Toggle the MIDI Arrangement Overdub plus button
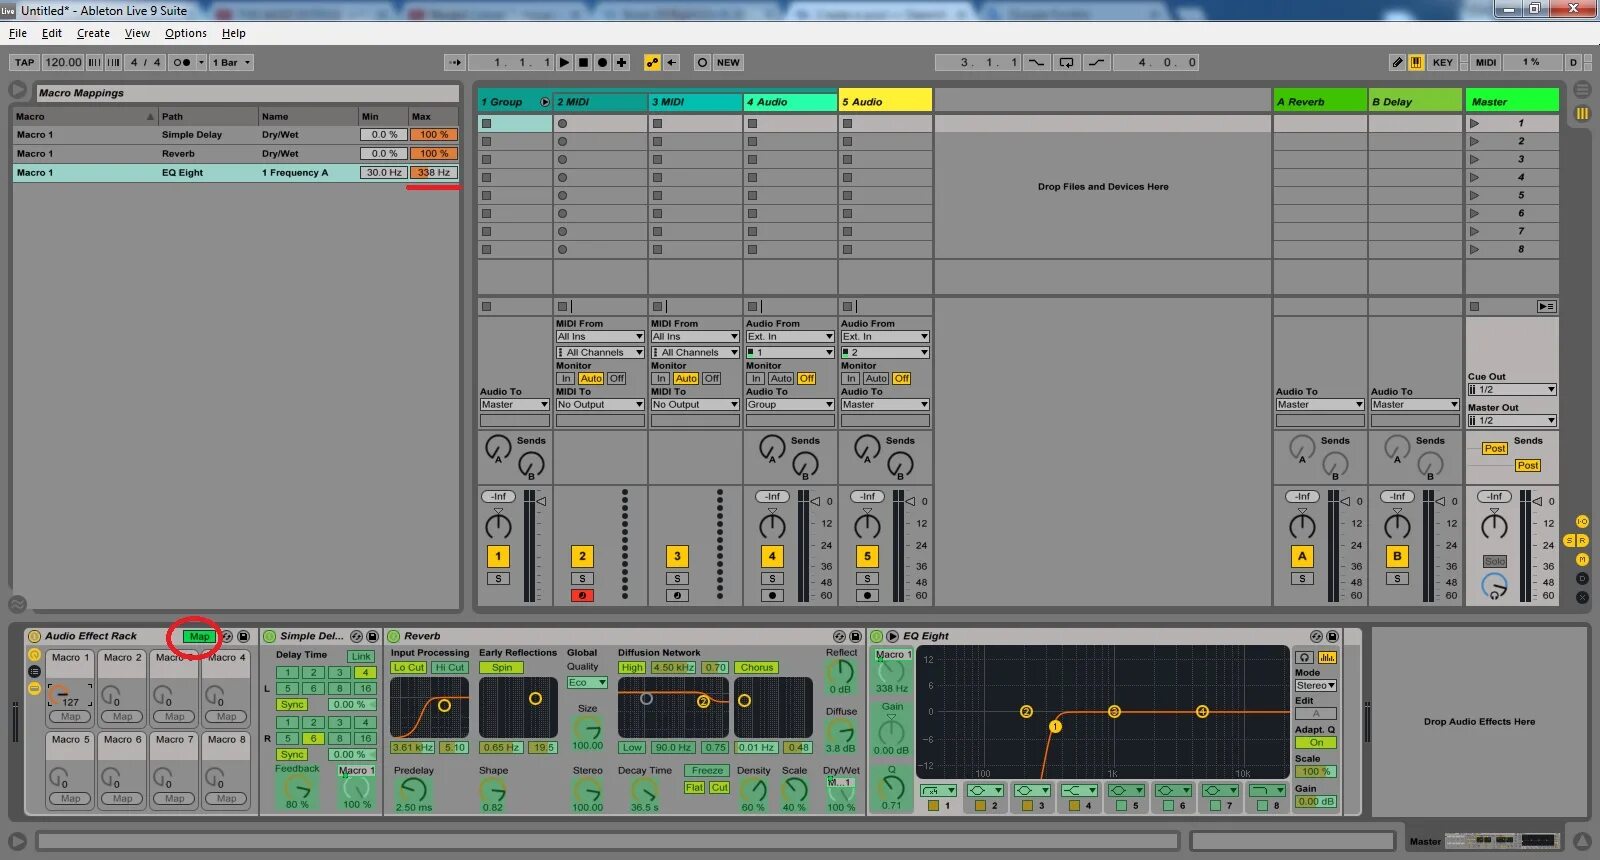Image resolution: width=1600 pixels, height=860 pixels. 621,62
